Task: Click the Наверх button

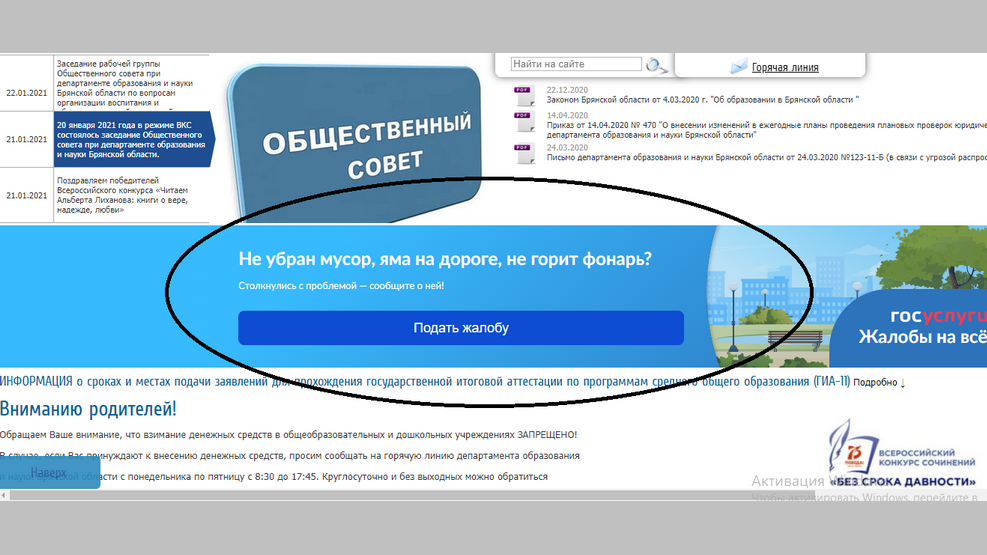Action: [50, 473]
